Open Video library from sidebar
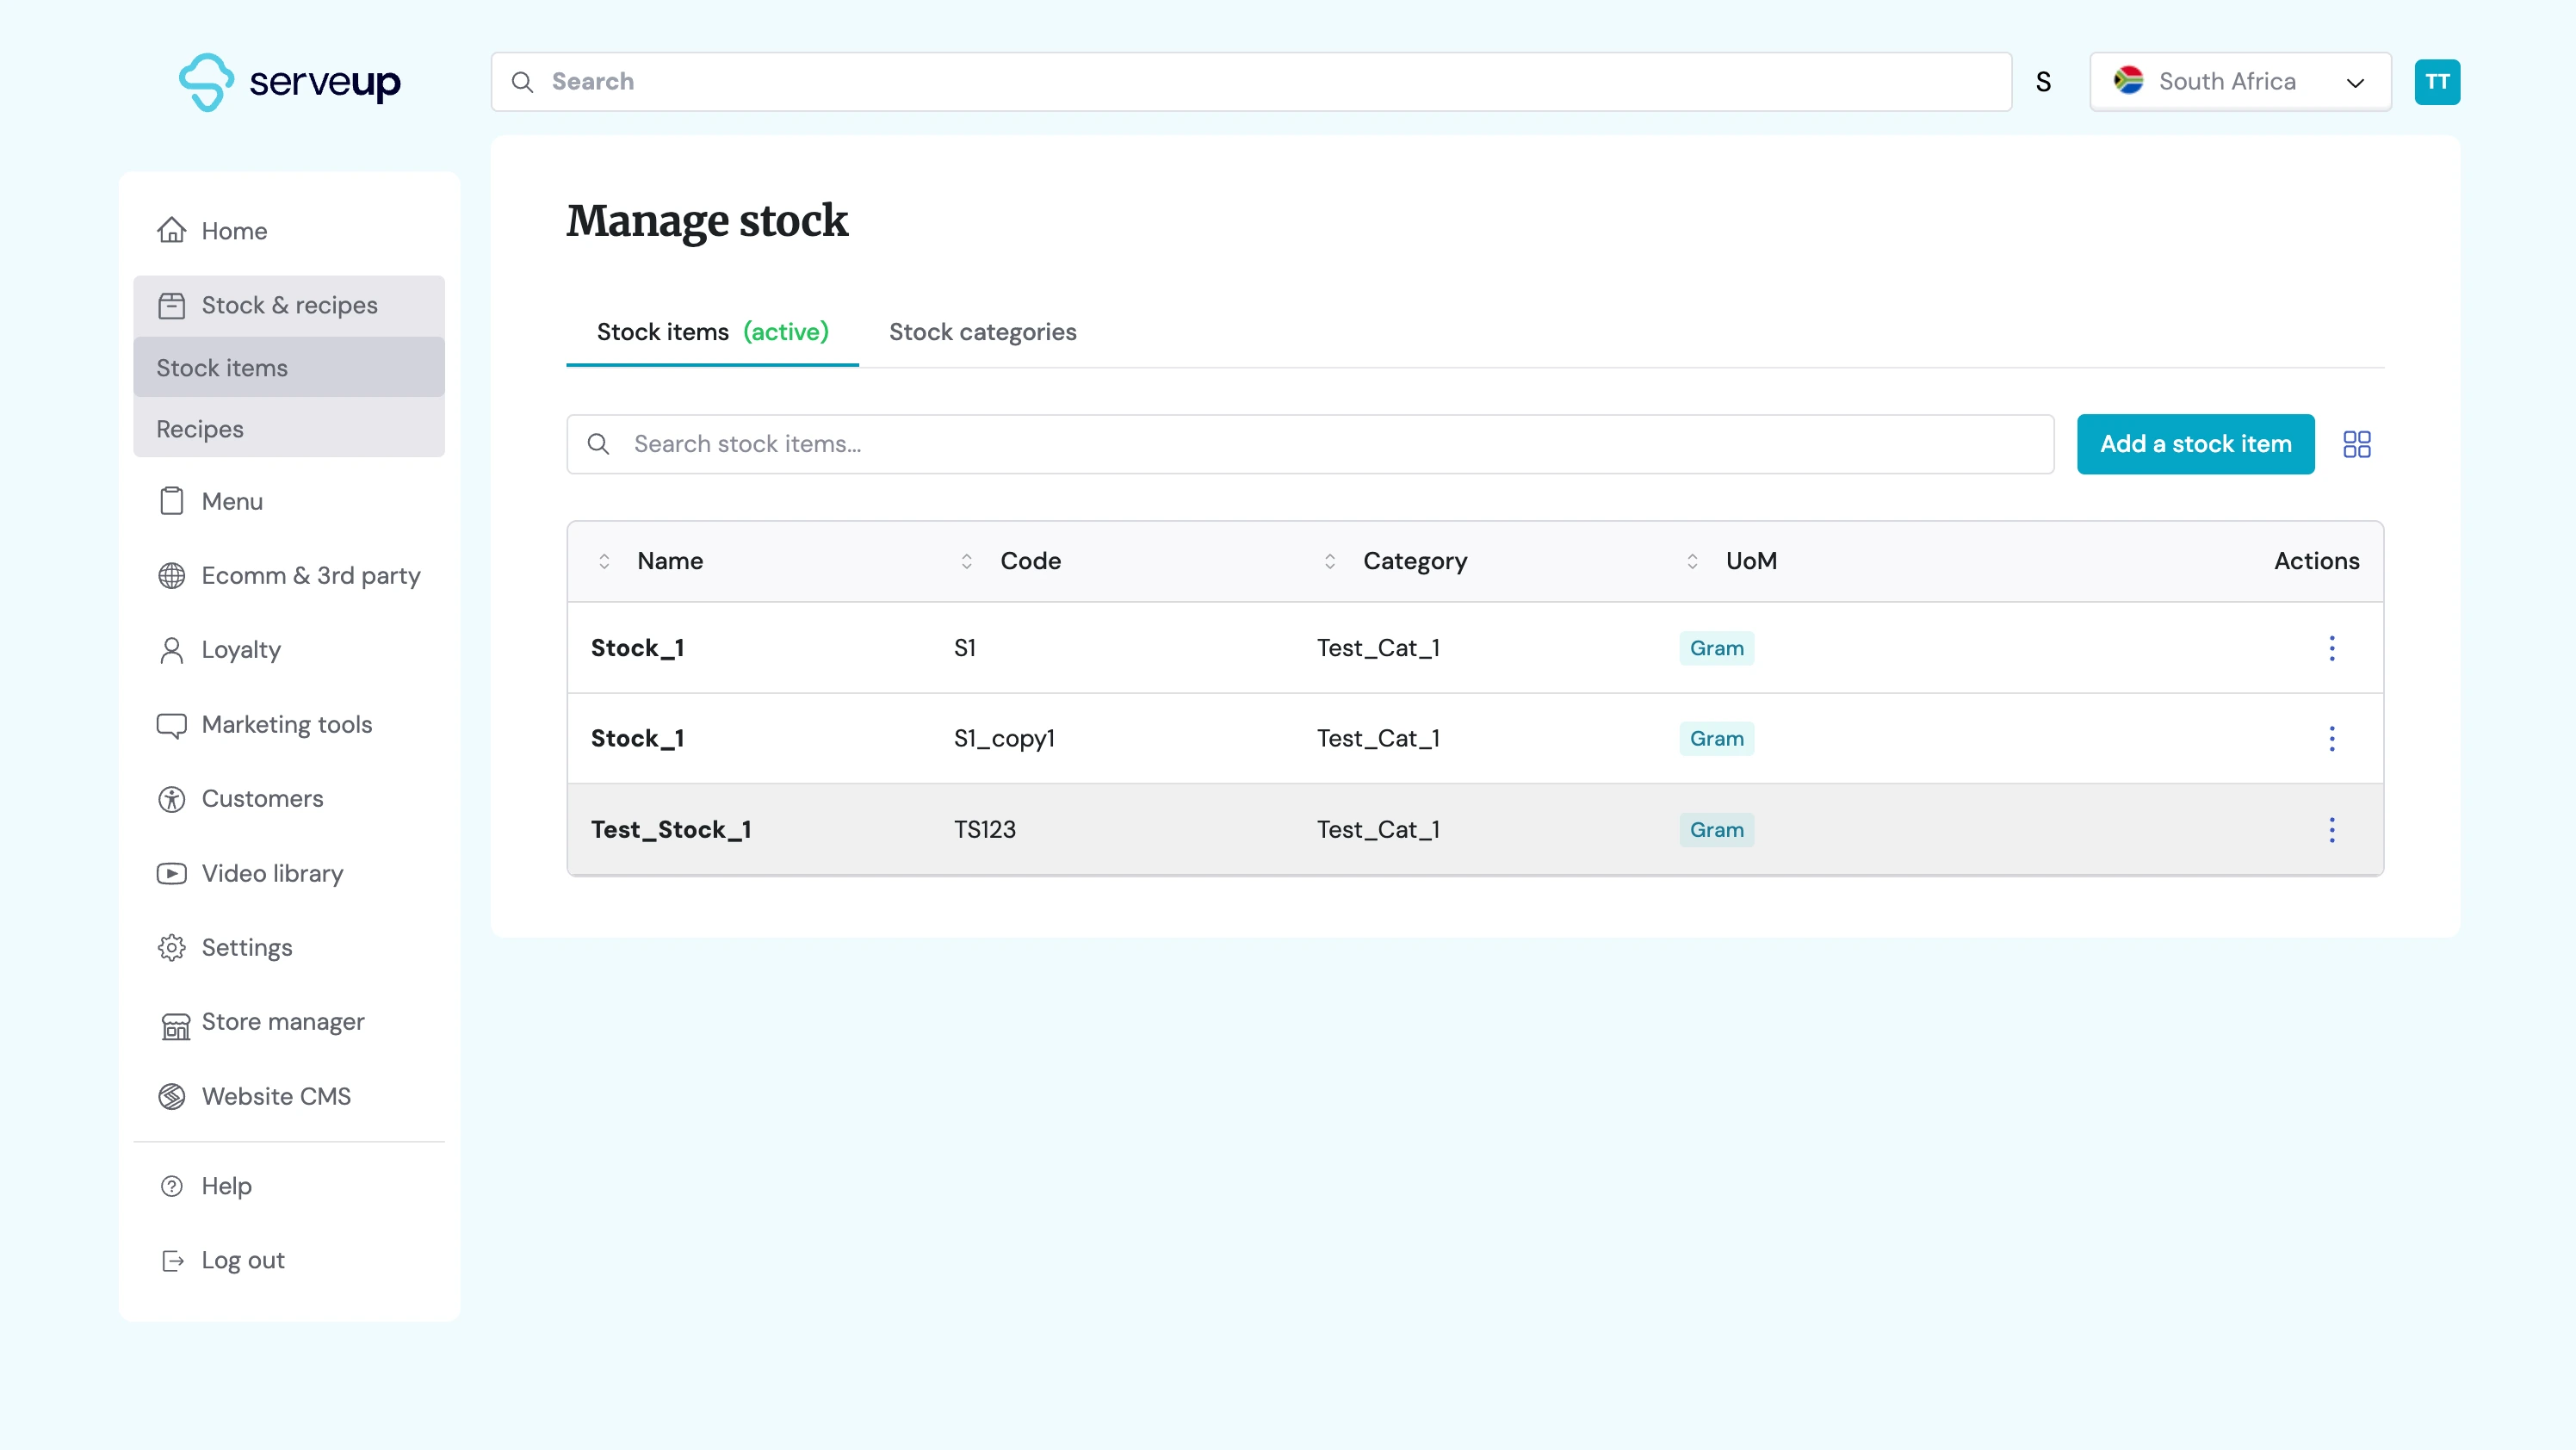Viewport: 2576px width, 1450px height. point(272,873)
